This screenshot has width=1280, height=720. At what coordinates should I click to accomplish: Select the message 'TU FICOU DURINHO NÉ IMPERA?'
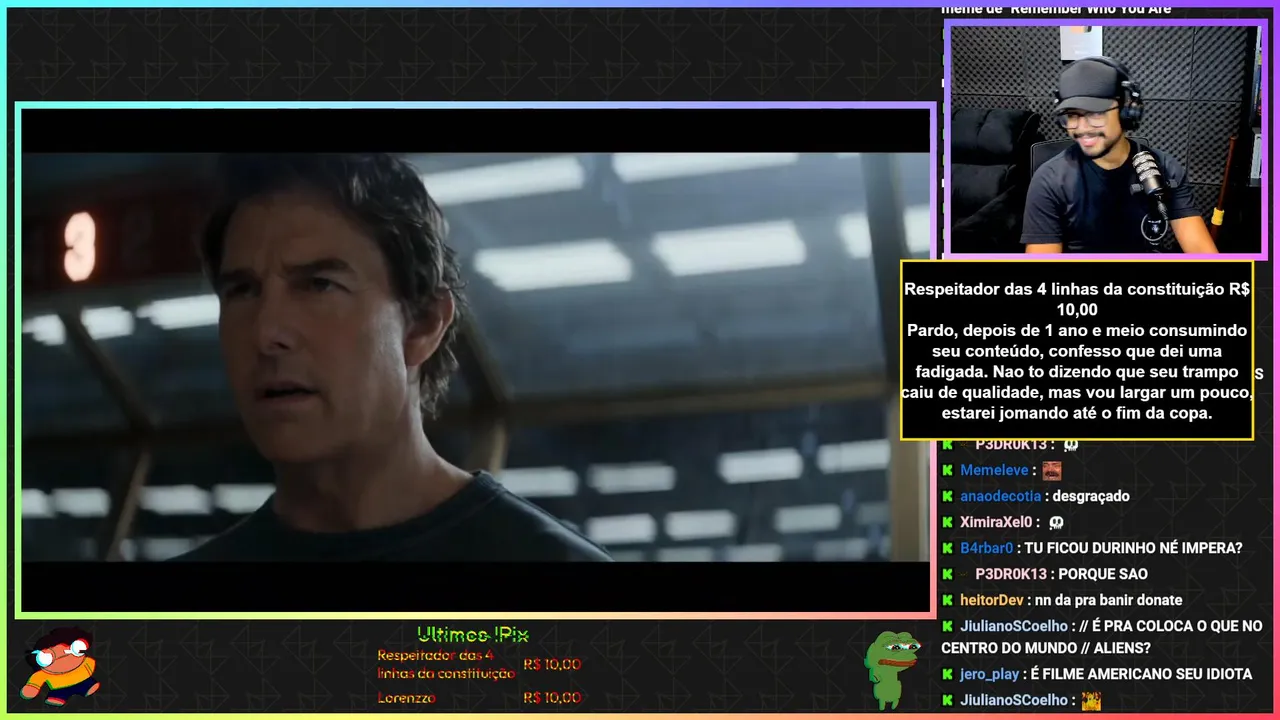click(1134, 548)
